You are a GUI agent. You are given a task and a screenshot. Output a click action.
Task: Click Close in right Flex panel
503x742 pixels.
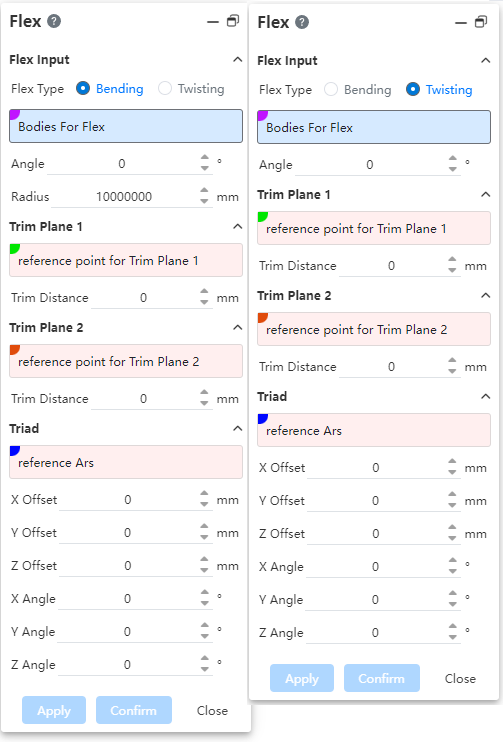point(460,678)
